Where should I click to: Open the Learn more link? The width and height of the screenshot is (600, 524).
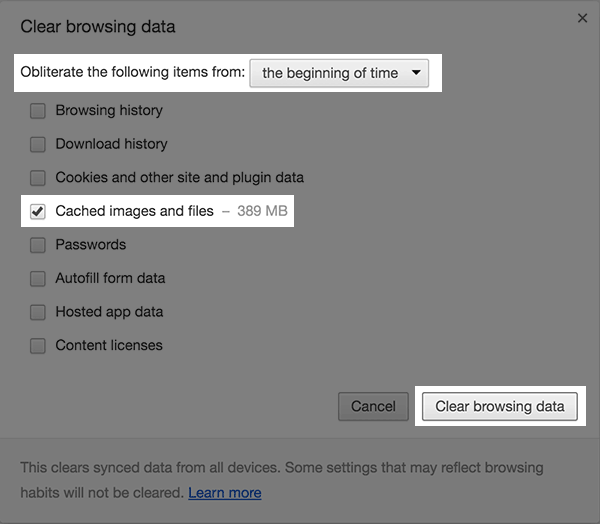click(x=225, y=493)
